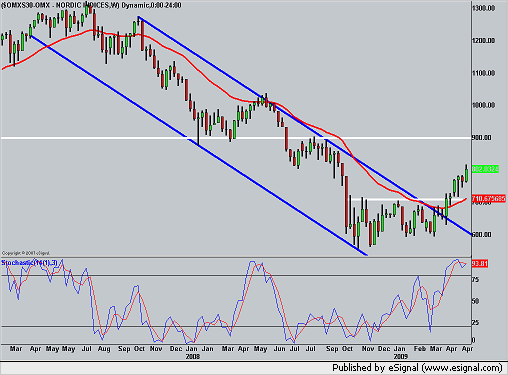508x375 pixels.
Task: Click the Copyright 2007 eSignal notice
Action: [26, 253]
